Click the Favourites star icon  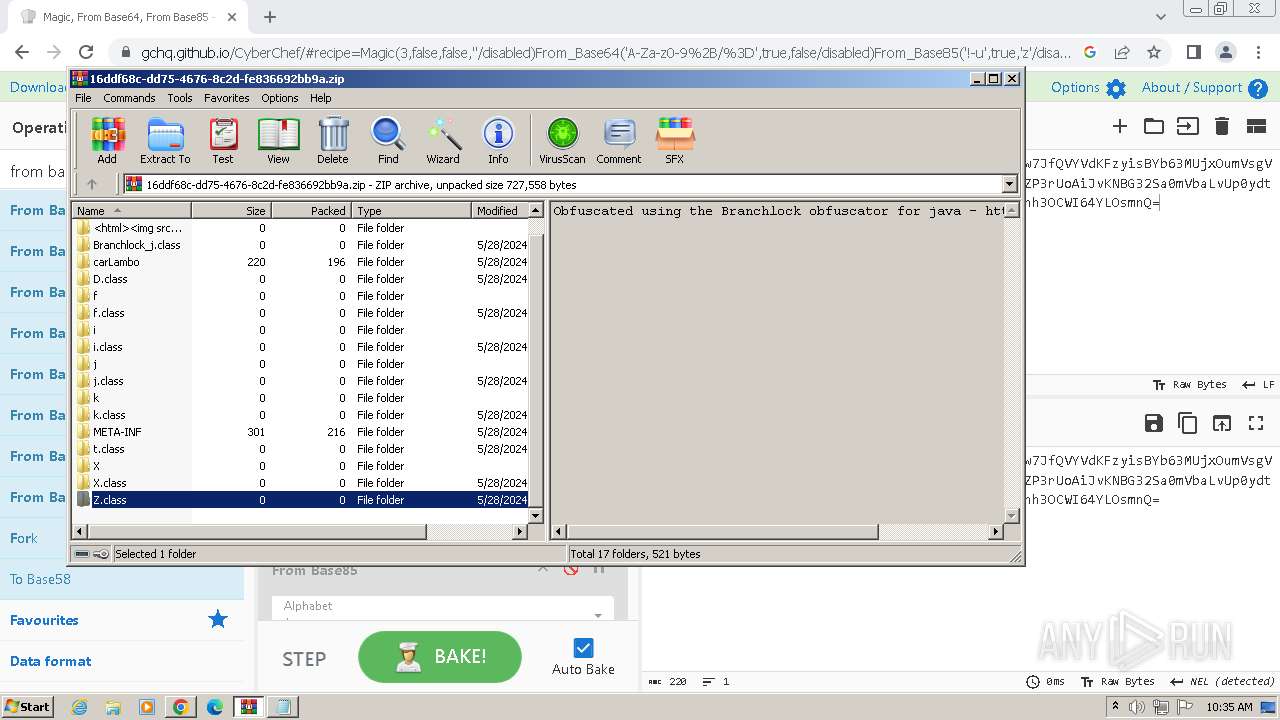[x=217, y=620]
